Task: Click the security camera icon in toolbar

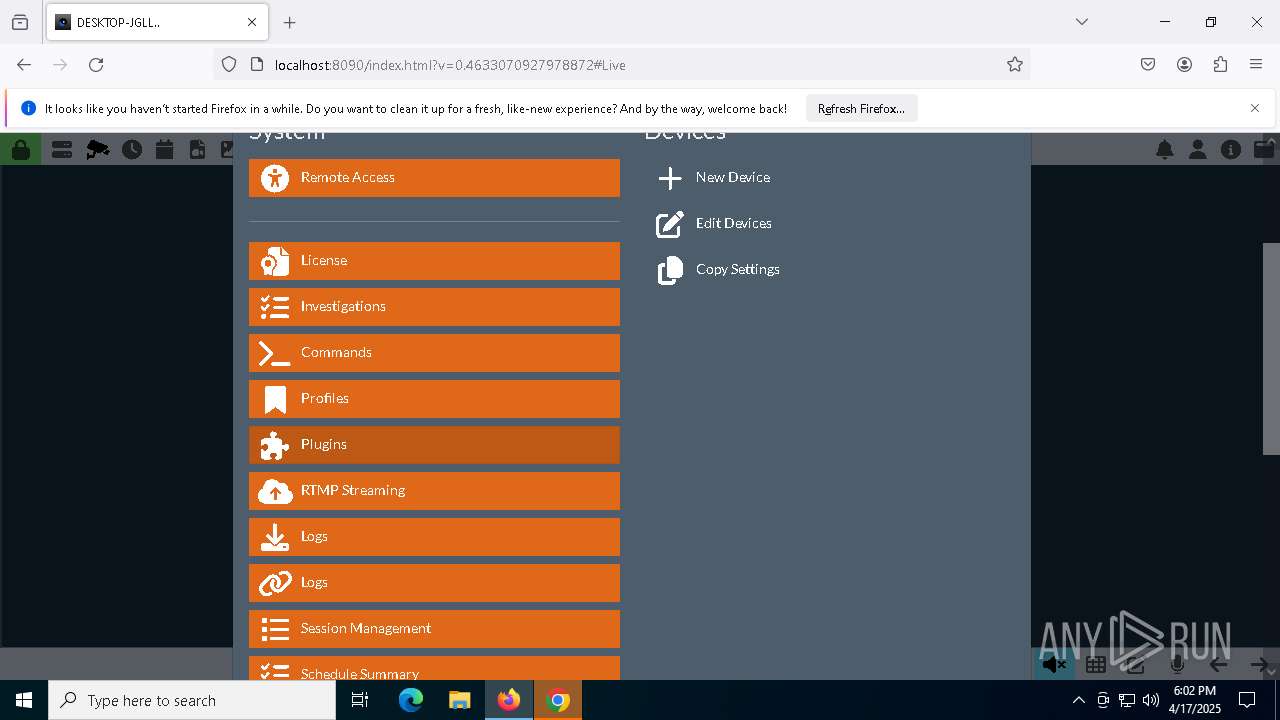Action: (x=97, y=150)
